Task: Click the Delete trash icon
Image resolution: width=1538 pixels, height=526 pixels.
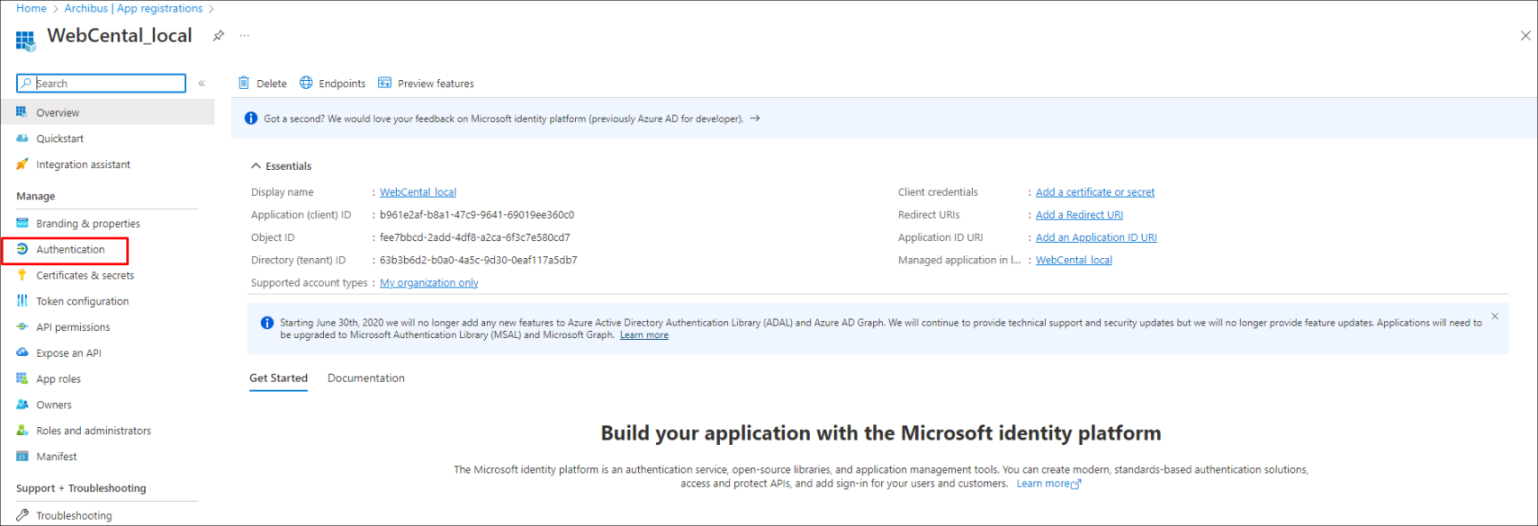Action: [243, 83]
